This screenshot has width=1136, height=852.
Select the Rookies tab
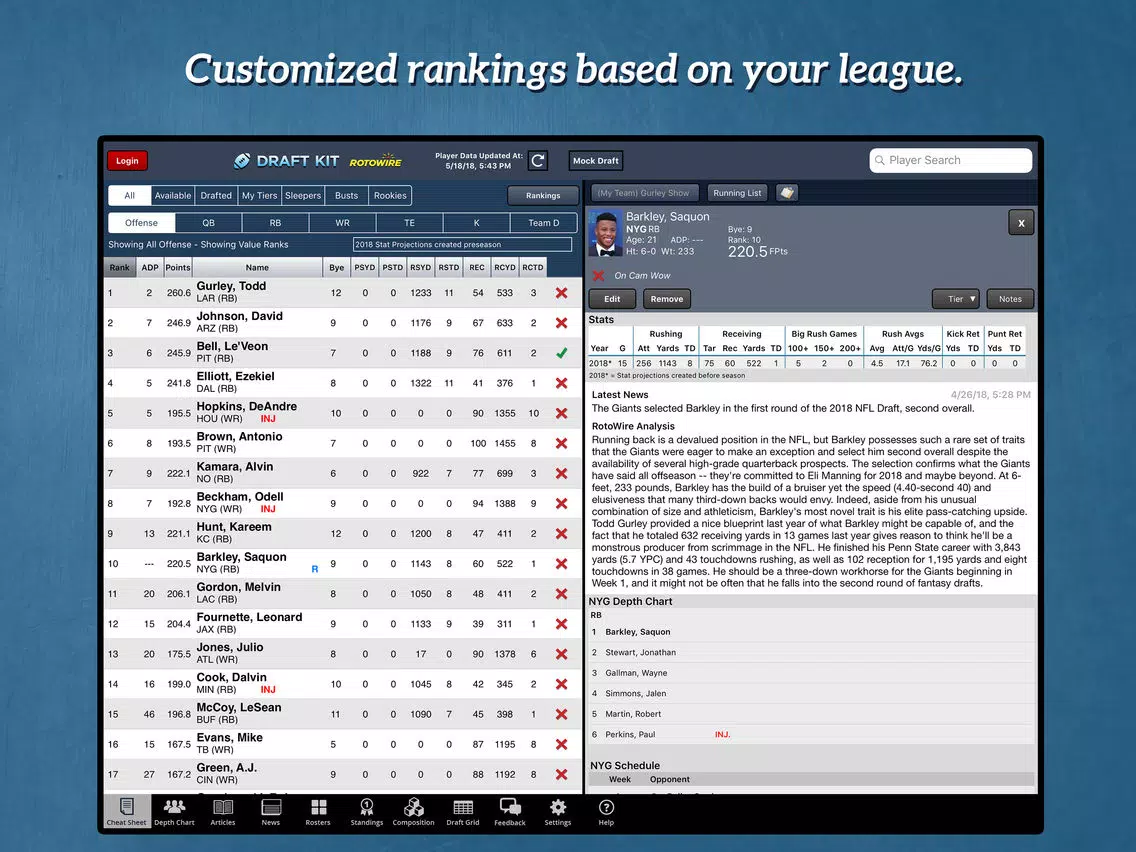click(x=390, y=196)
